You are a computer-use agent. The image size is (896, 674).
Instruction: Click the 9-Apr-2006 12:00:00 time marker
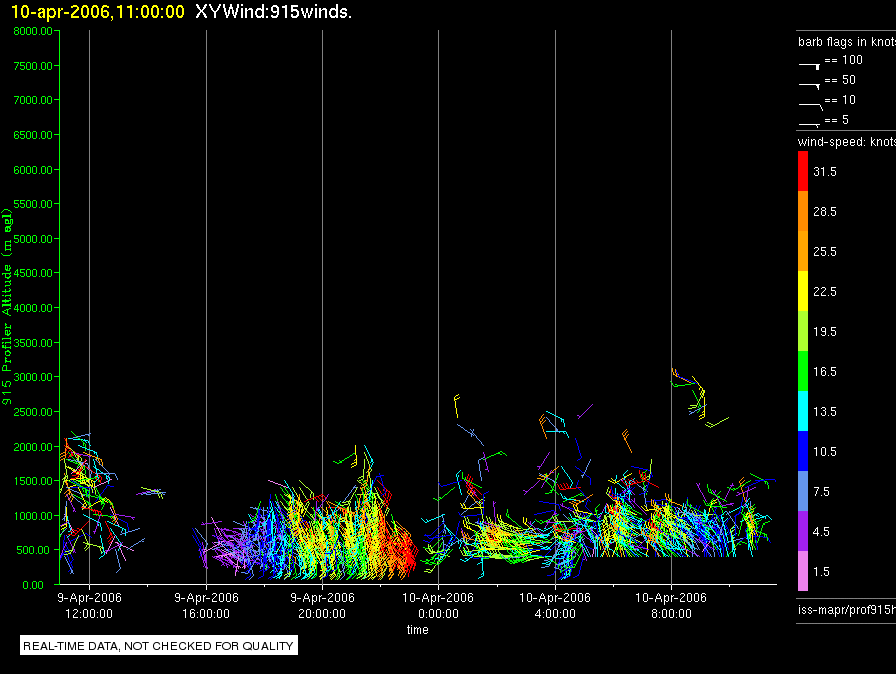[89, 605]
